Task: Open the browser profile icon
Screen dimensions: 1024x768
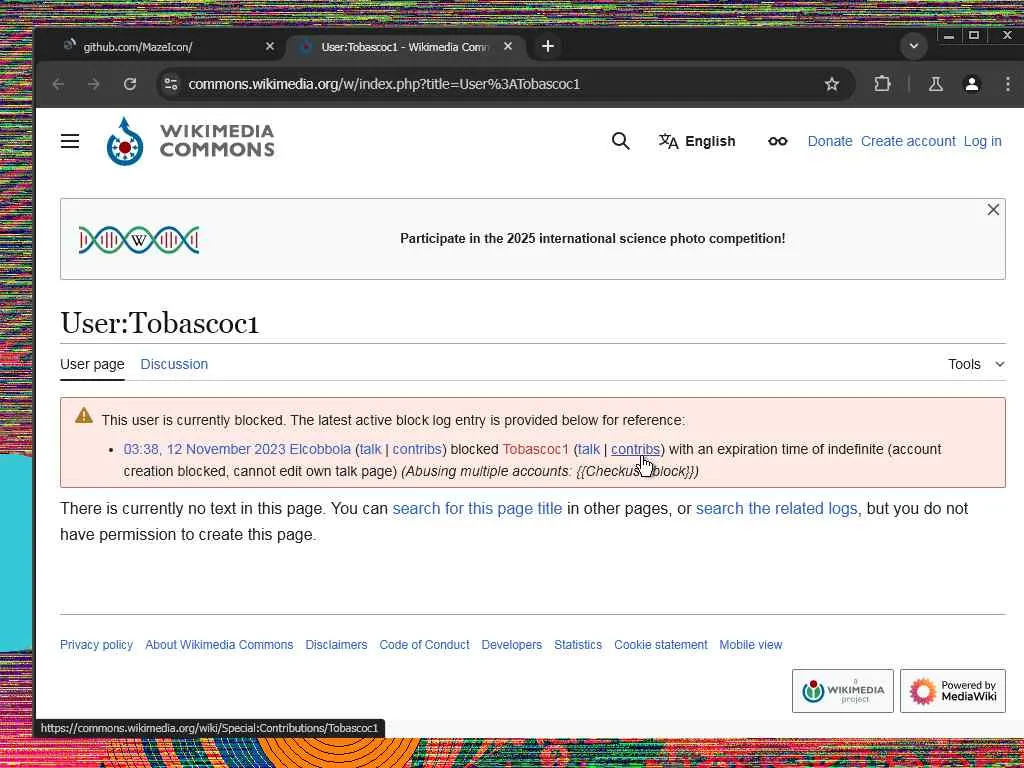Action: point(972,84)
